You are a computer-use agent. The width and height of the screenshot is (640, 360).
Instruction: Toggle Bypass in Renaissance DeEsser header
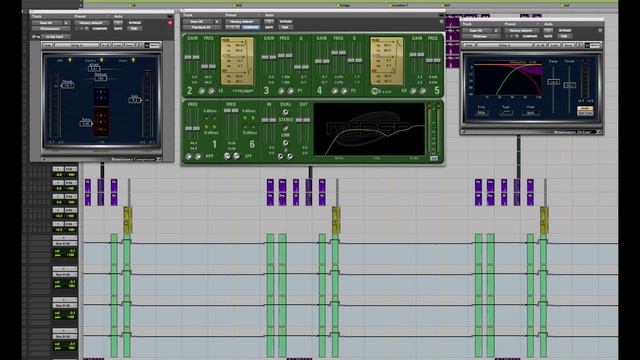[x=565, y=30]
